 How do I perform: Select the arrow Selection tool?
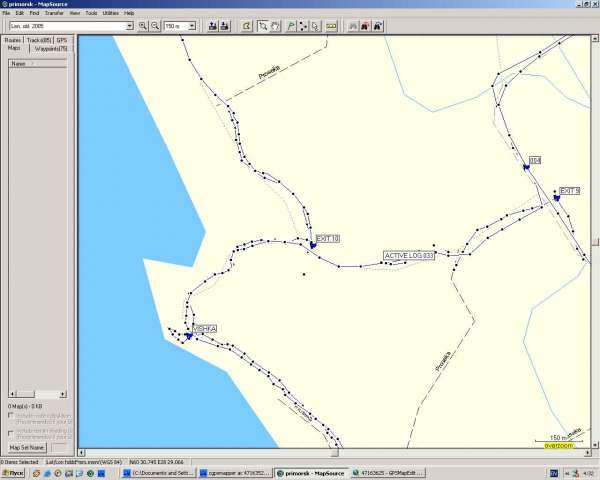coord(263,25)
